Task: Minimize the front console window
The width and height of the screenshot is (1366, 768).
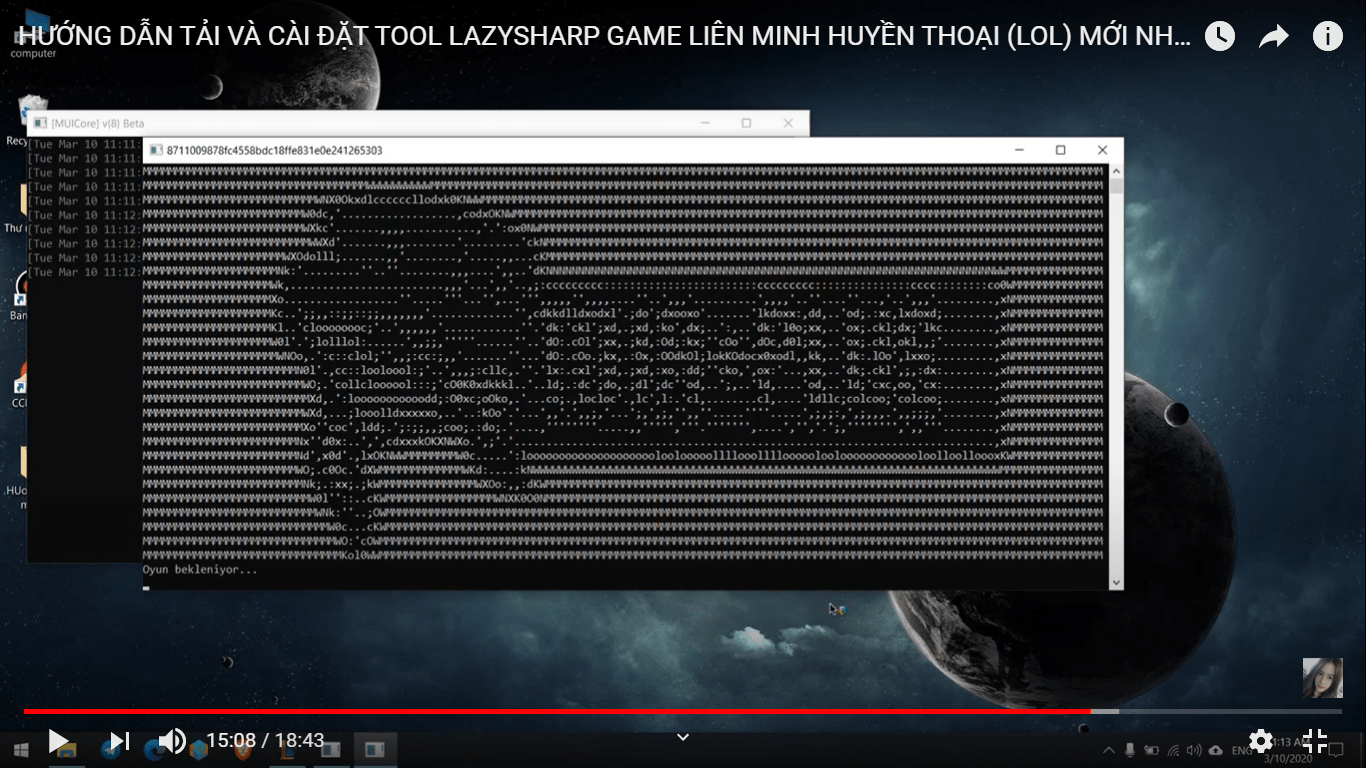Action: coord(1019,150)
